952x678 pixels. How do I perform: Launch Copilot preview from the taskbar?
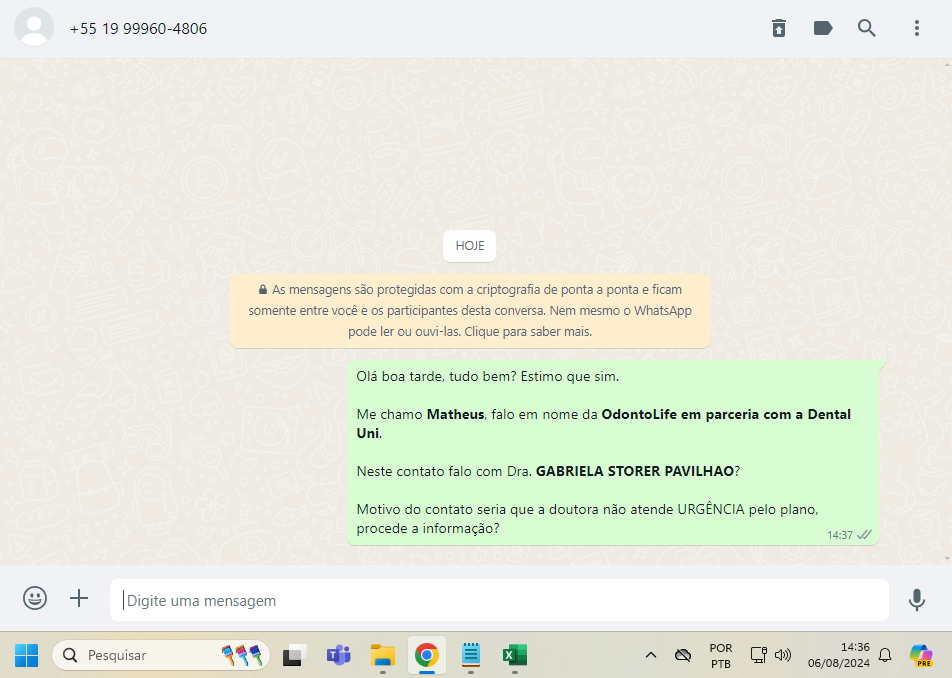coord(921,656)
